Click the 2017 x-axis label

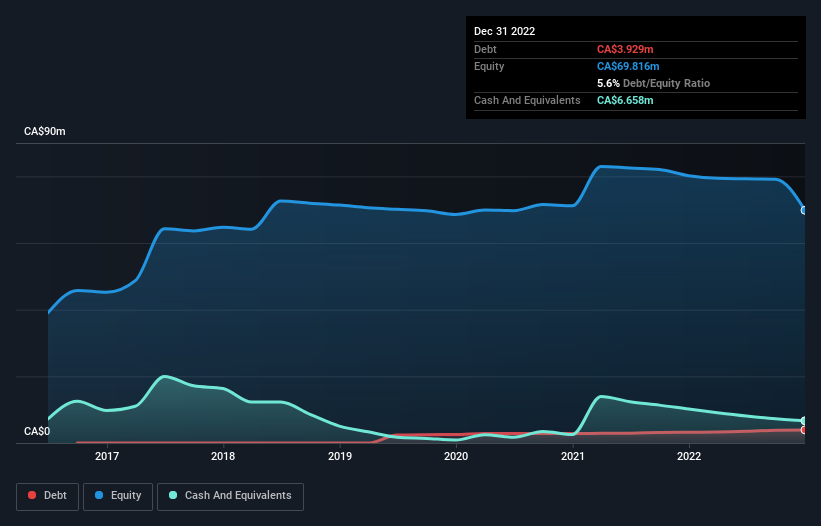(x=107, y=456)
